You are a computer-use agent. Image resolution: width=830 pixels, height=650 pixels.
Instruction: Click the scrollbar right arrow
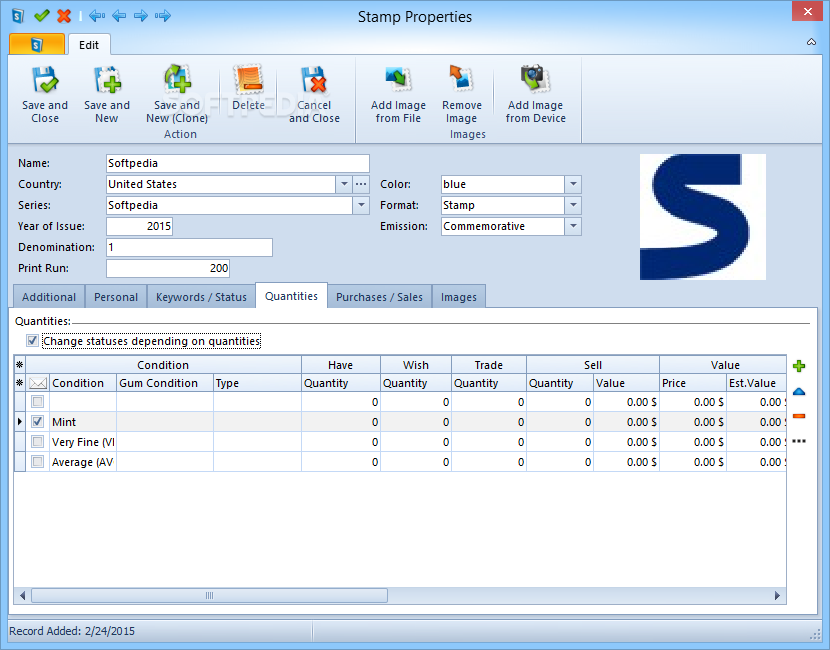point(777,595)
